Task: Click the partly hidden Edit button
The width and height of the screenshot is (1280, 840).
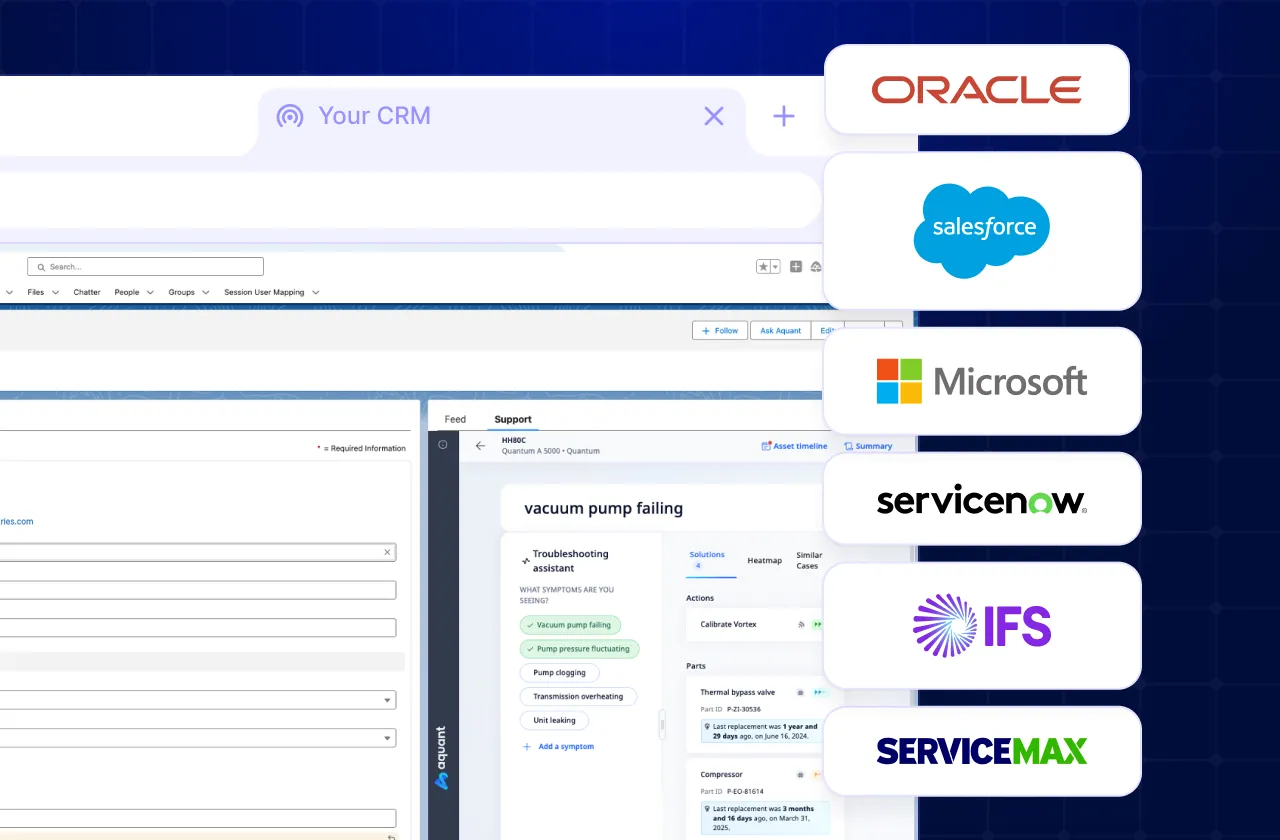Action: tap(828, 330)
